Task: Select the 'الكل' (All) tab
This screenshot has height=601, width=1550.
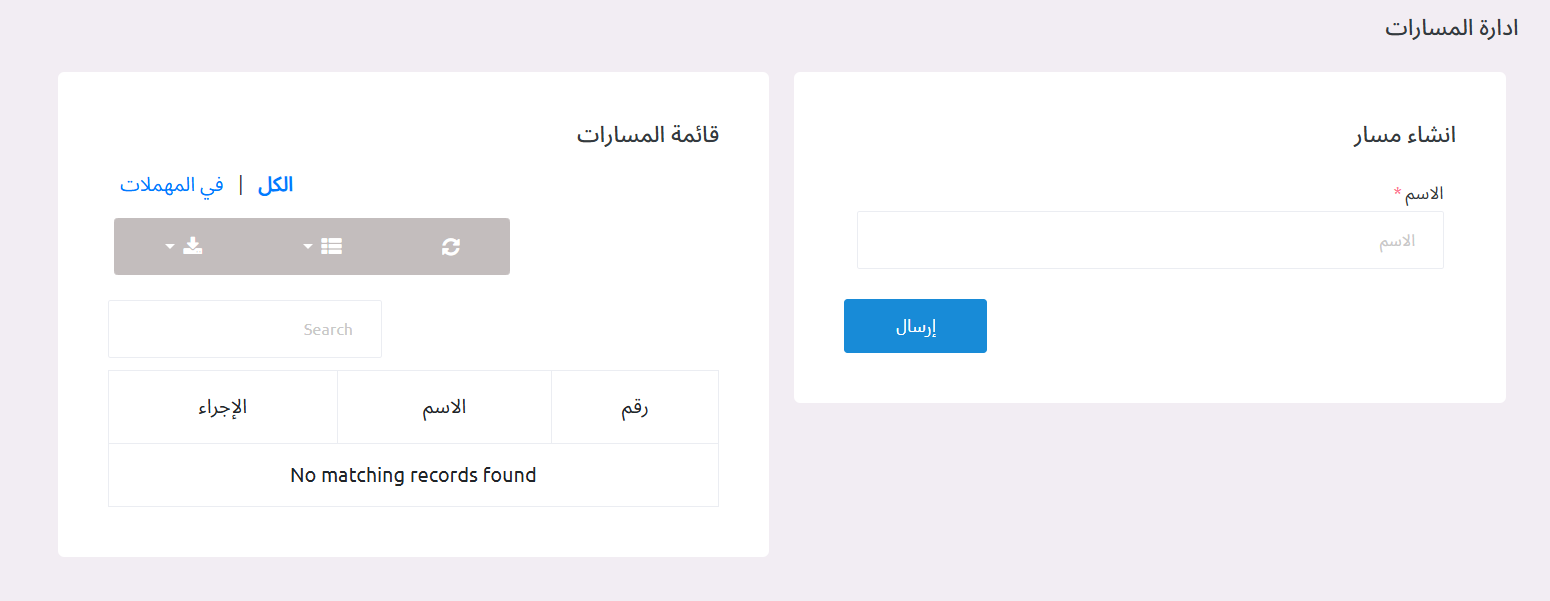Action: [274, 184]
